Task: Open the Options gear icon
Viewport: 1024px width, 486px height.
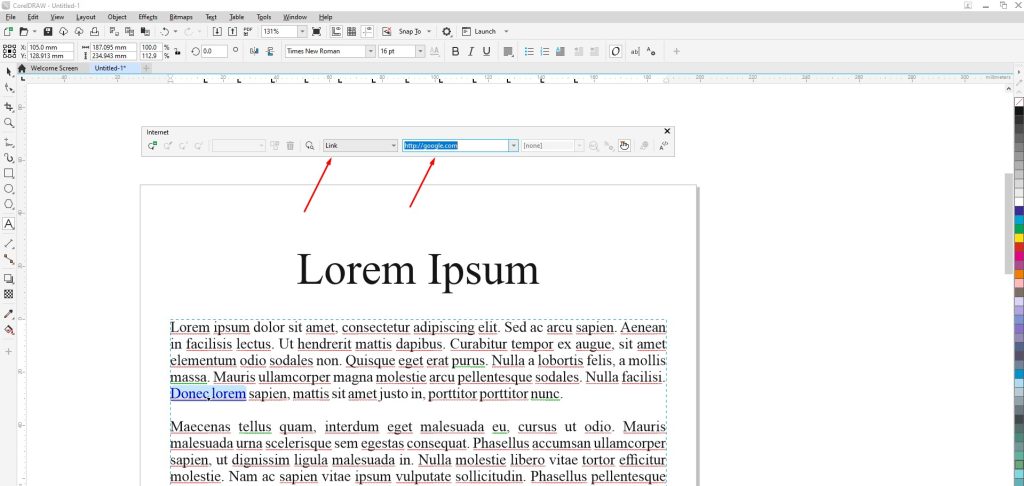Action: (x=447, y=31)
